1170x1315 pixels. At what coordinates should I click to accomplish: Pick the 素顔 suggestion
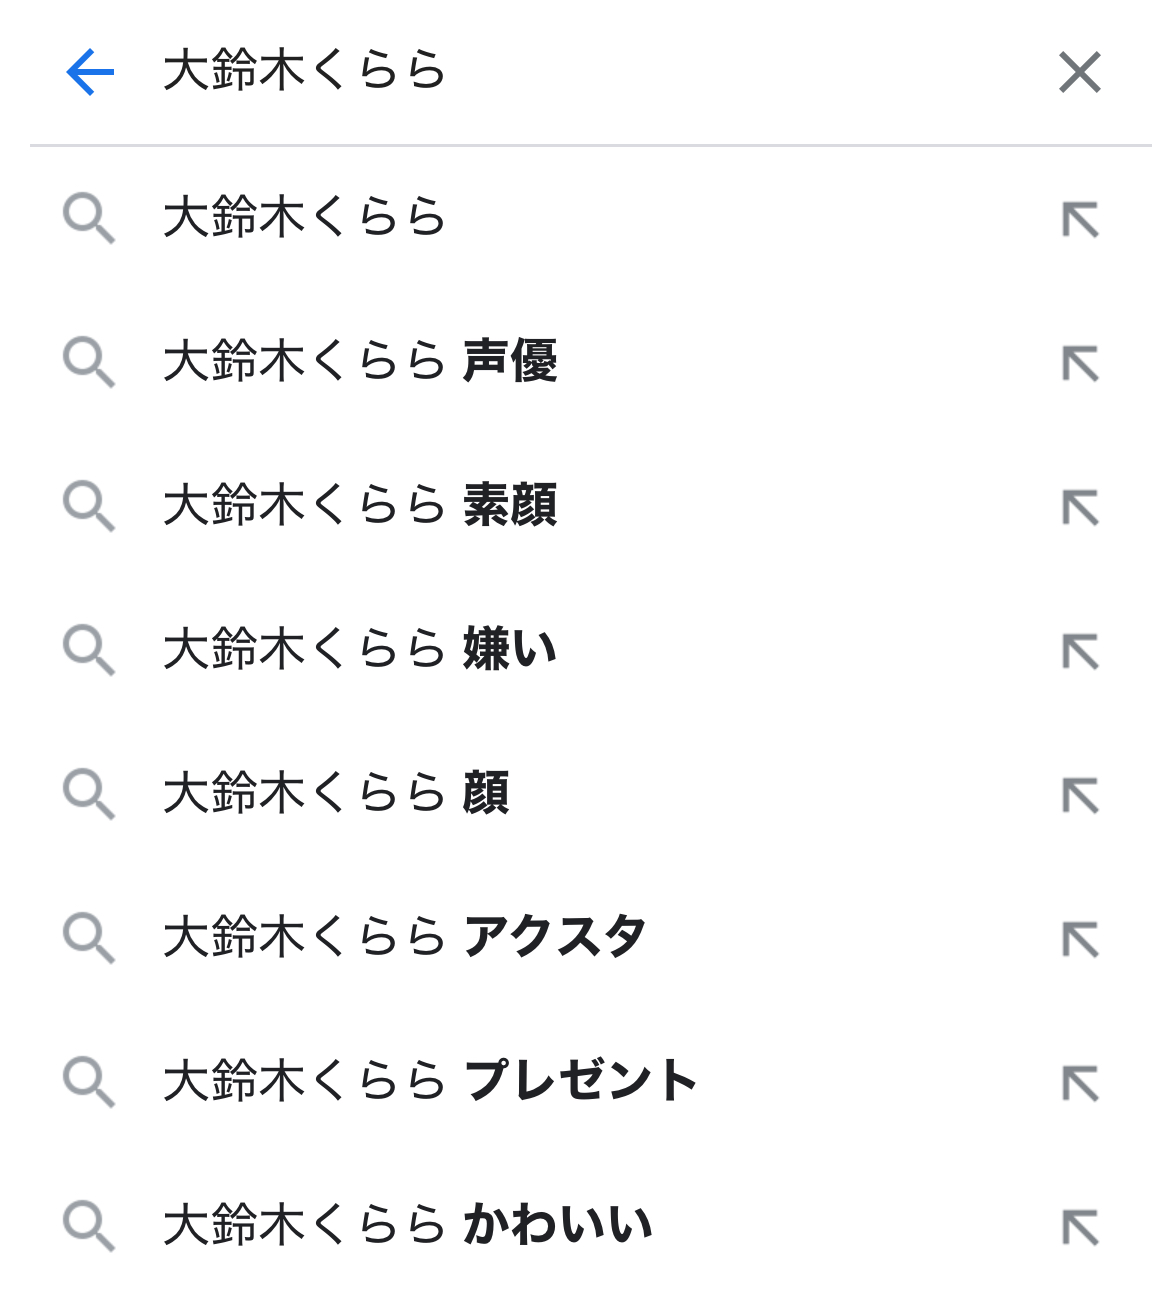[x=360, y=505]
